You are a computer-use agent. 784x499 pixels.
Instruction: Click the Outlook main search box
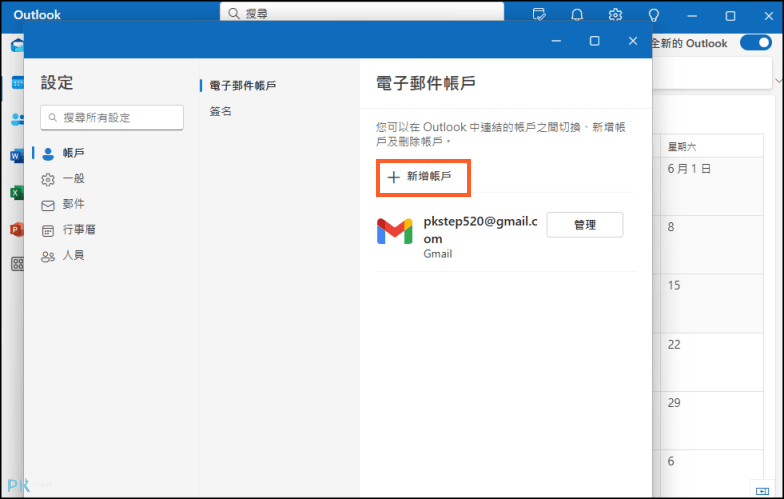pos(362,12)
